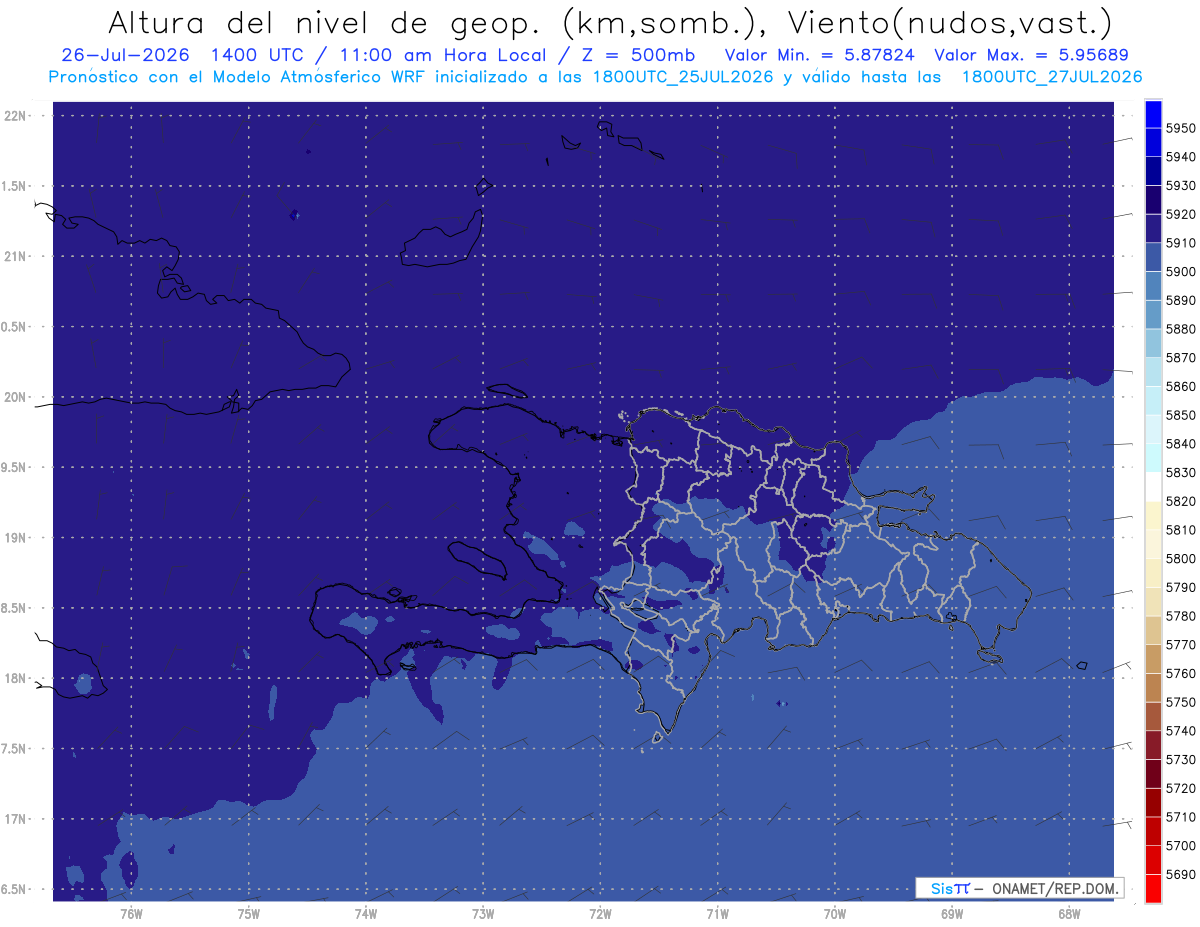Click latitude label '21N'
The width and height of the screenshot is (1200, 927).
(17, 256)
